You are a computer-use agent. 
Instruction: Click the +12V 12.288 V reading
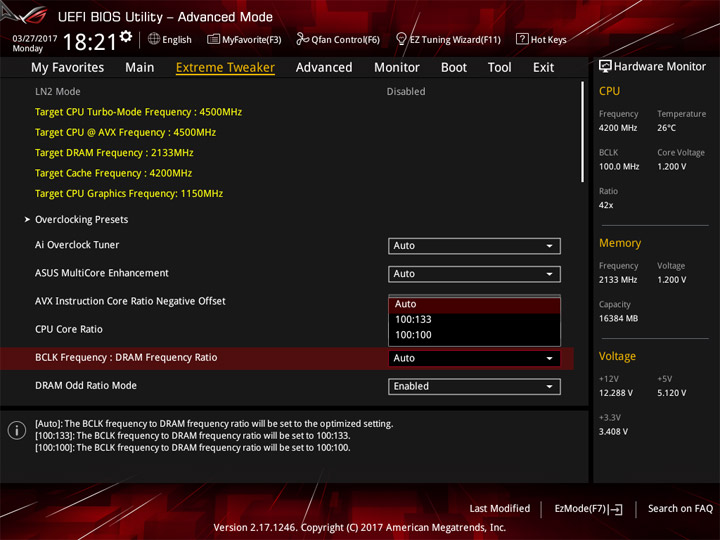coord(615,393)
